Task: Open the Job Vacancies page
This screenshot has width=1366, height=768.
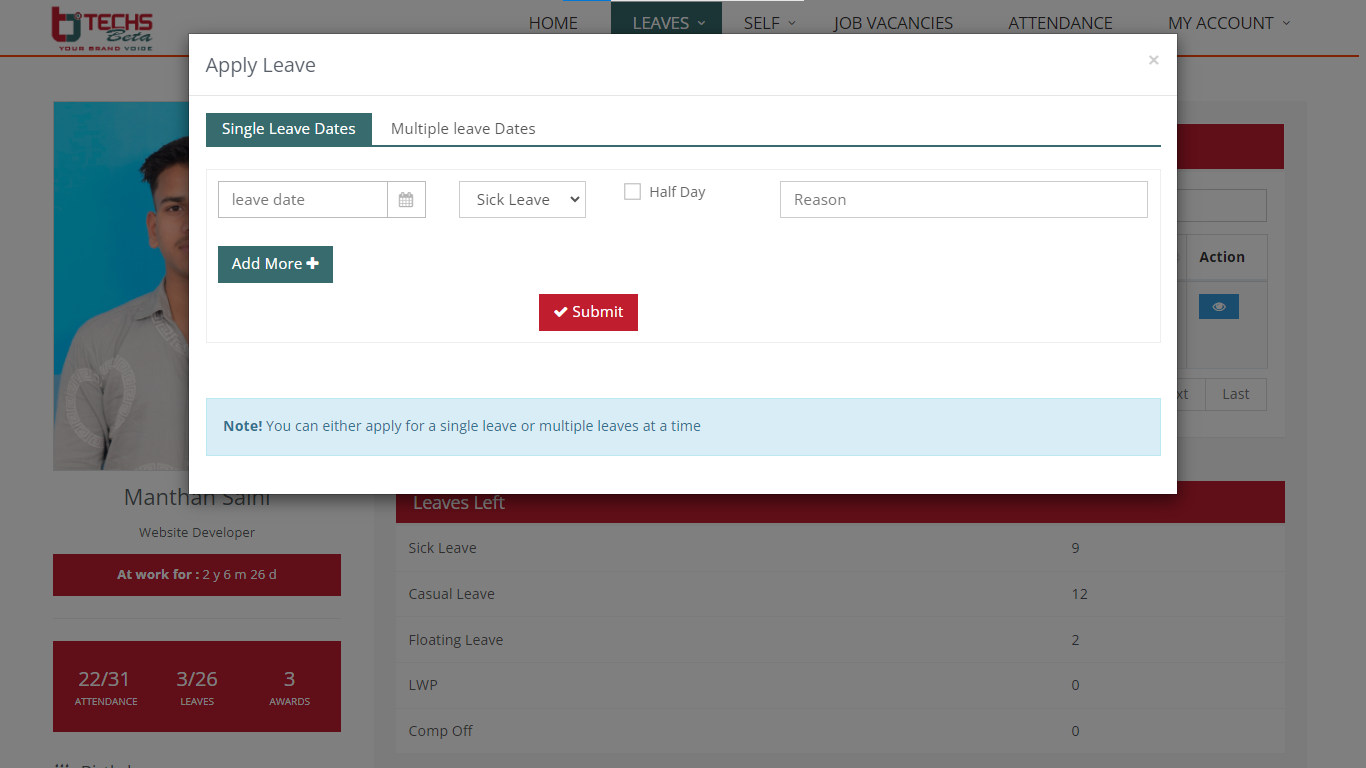Action: 893,22
